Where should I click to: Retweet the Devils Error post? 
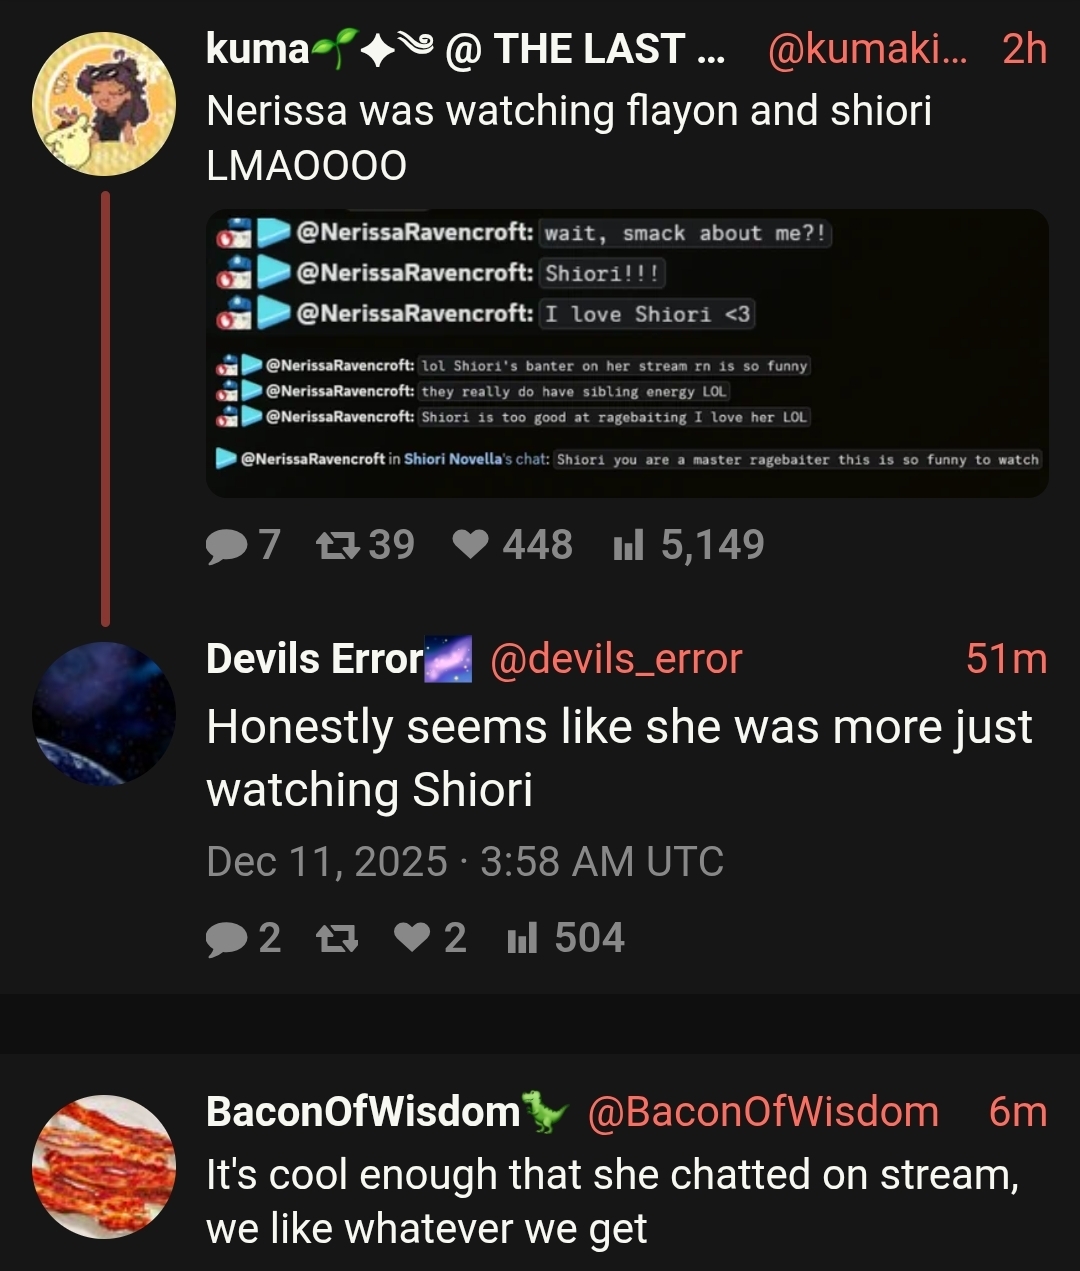[x=335, y=939]
